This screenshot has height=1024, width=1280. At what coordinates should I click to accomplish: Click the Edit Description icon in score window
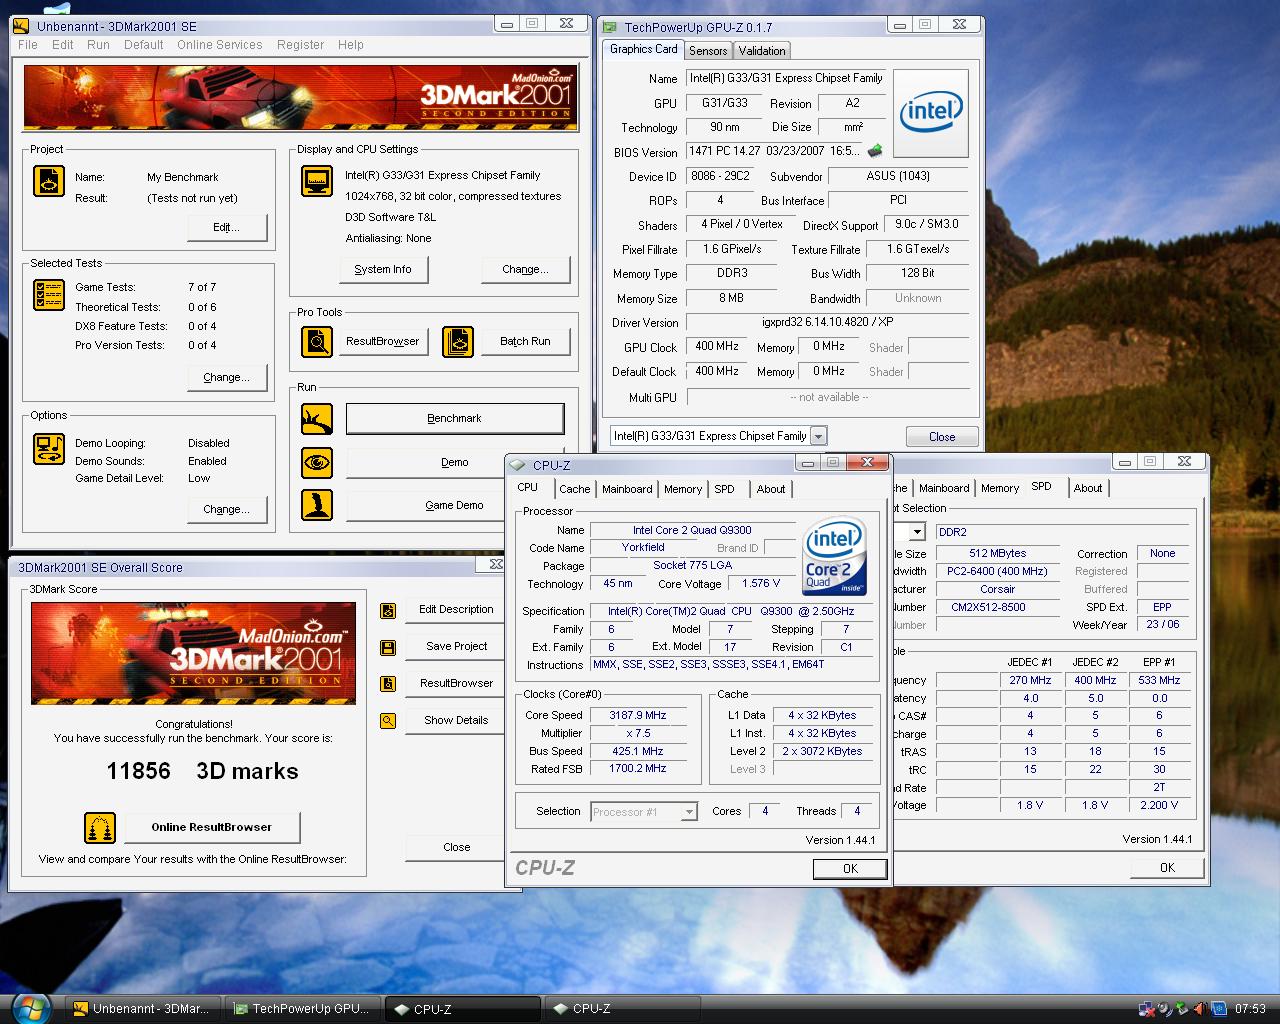[x=388, y=610]
